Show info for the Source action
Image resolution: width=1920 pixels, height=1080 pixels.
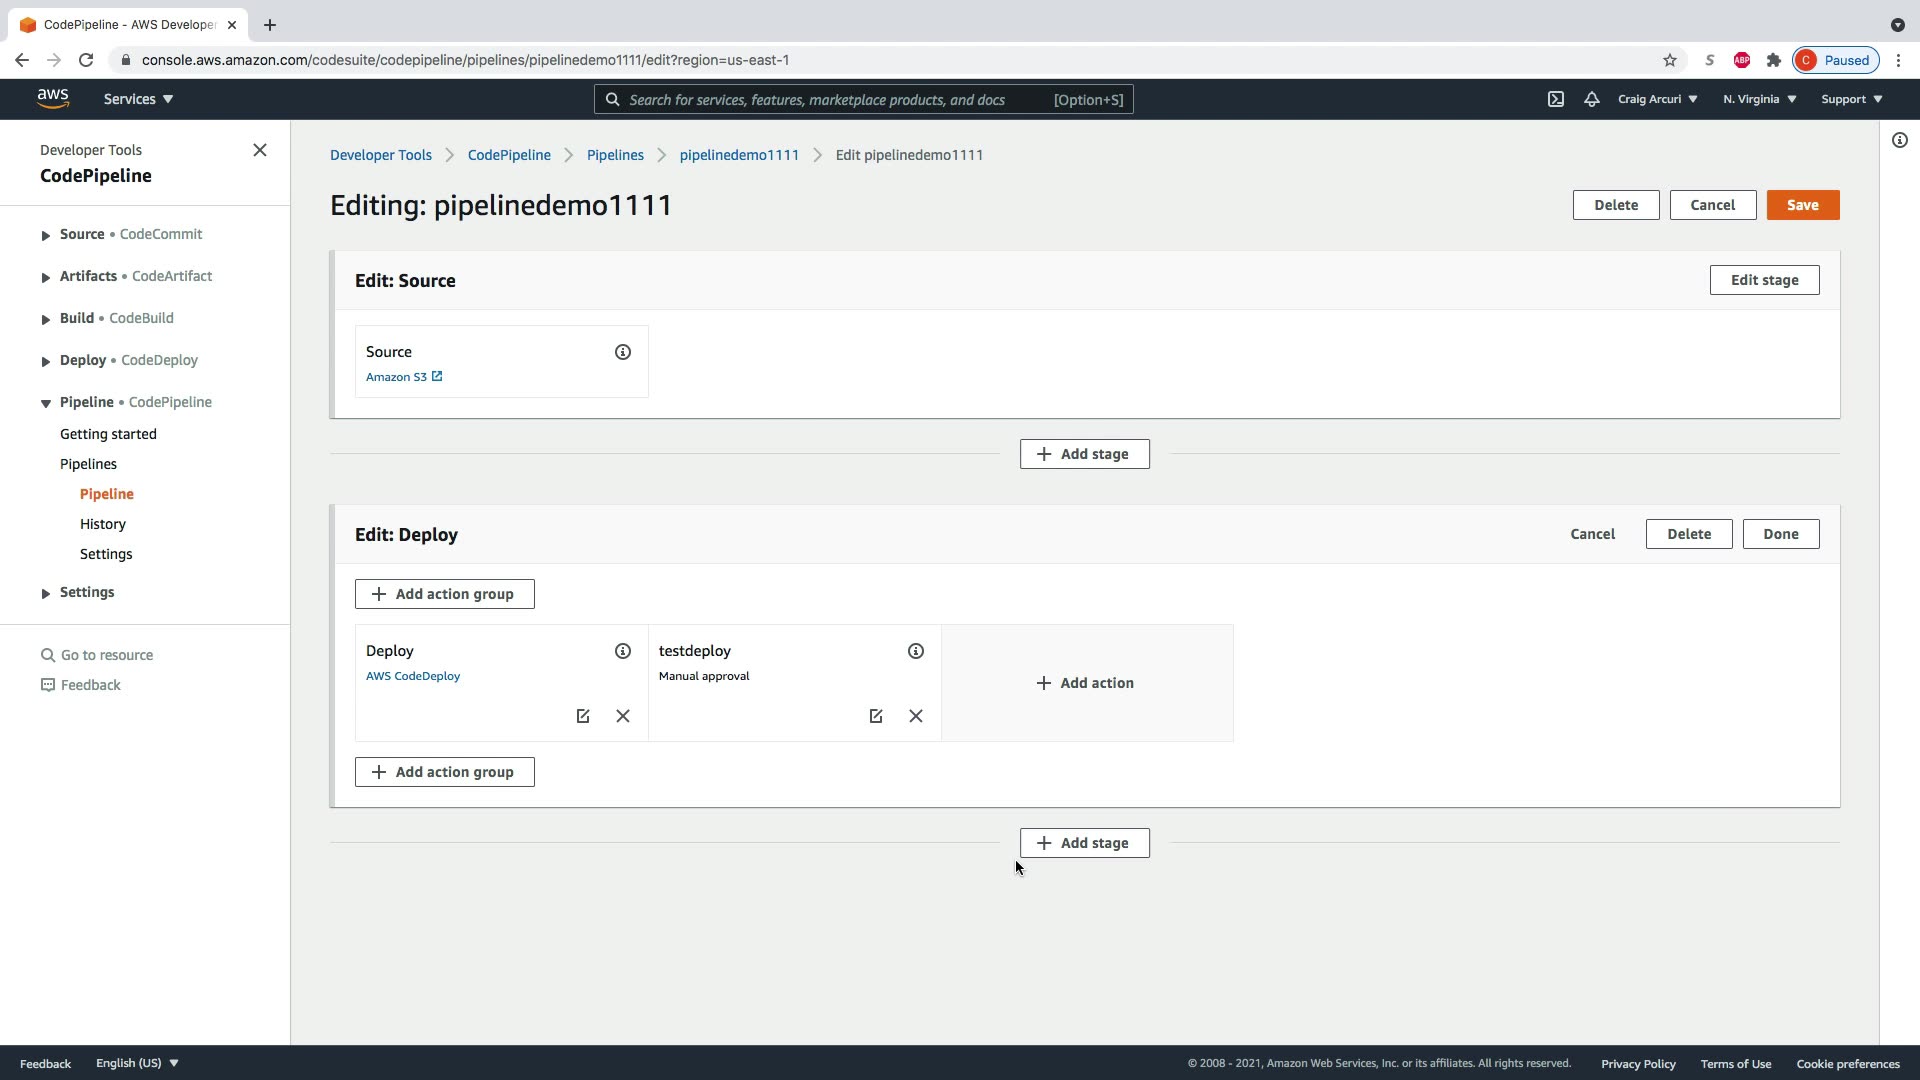coord(622,352)
